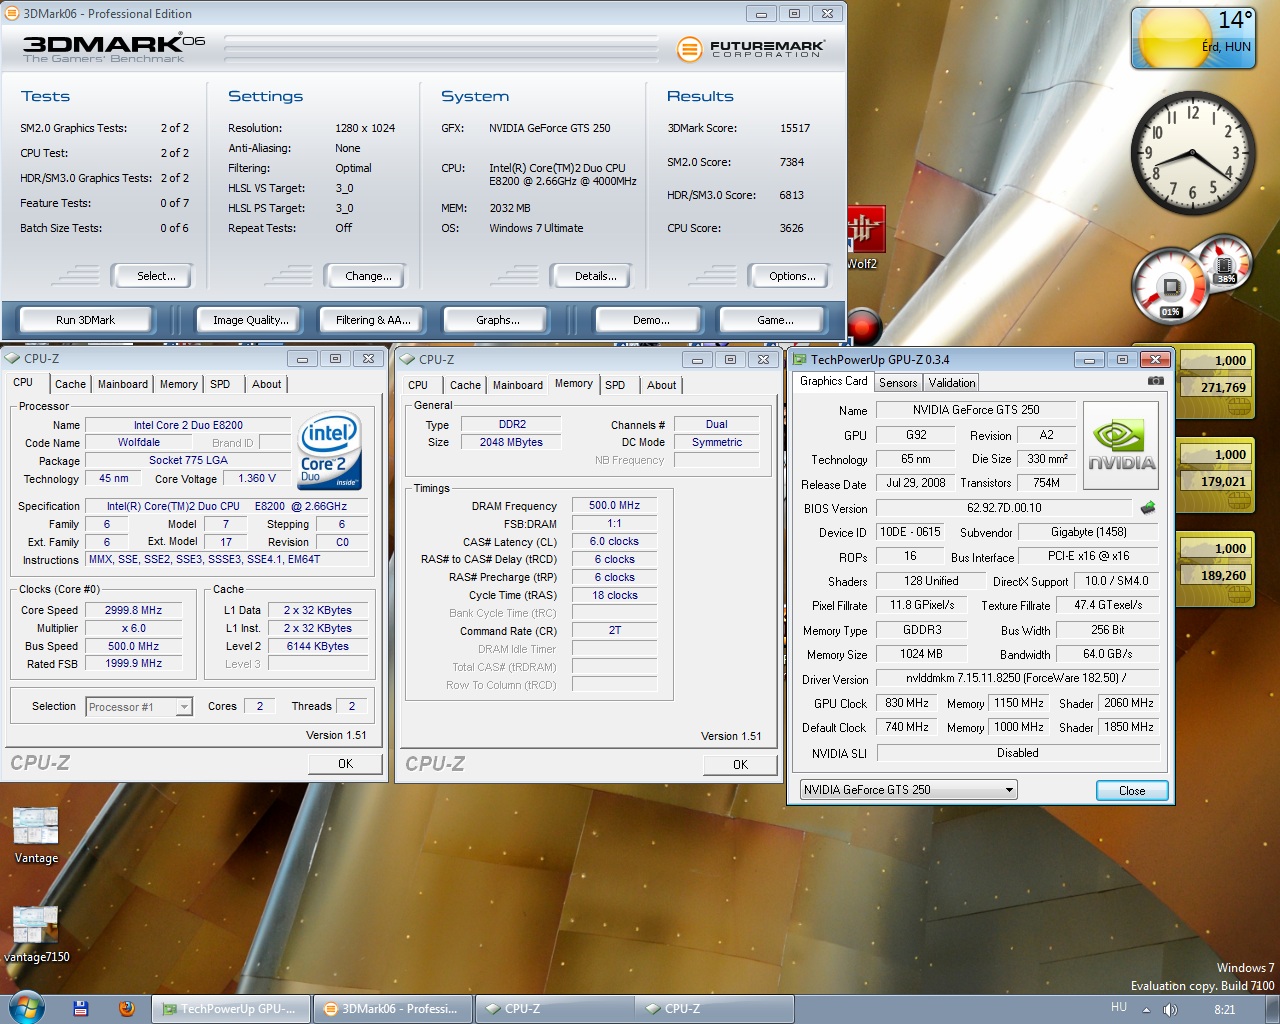Click the Options... results button
The width and height of the screenshot is (1280, 1024).
pyautogui.click(x=792, y=276)
